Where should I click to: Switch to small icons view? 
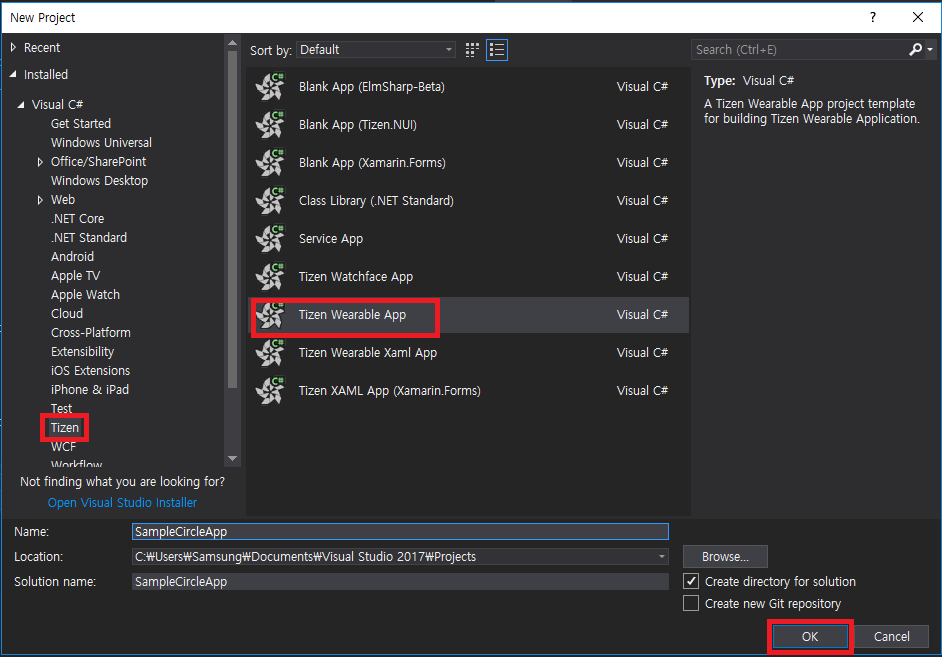471,49
